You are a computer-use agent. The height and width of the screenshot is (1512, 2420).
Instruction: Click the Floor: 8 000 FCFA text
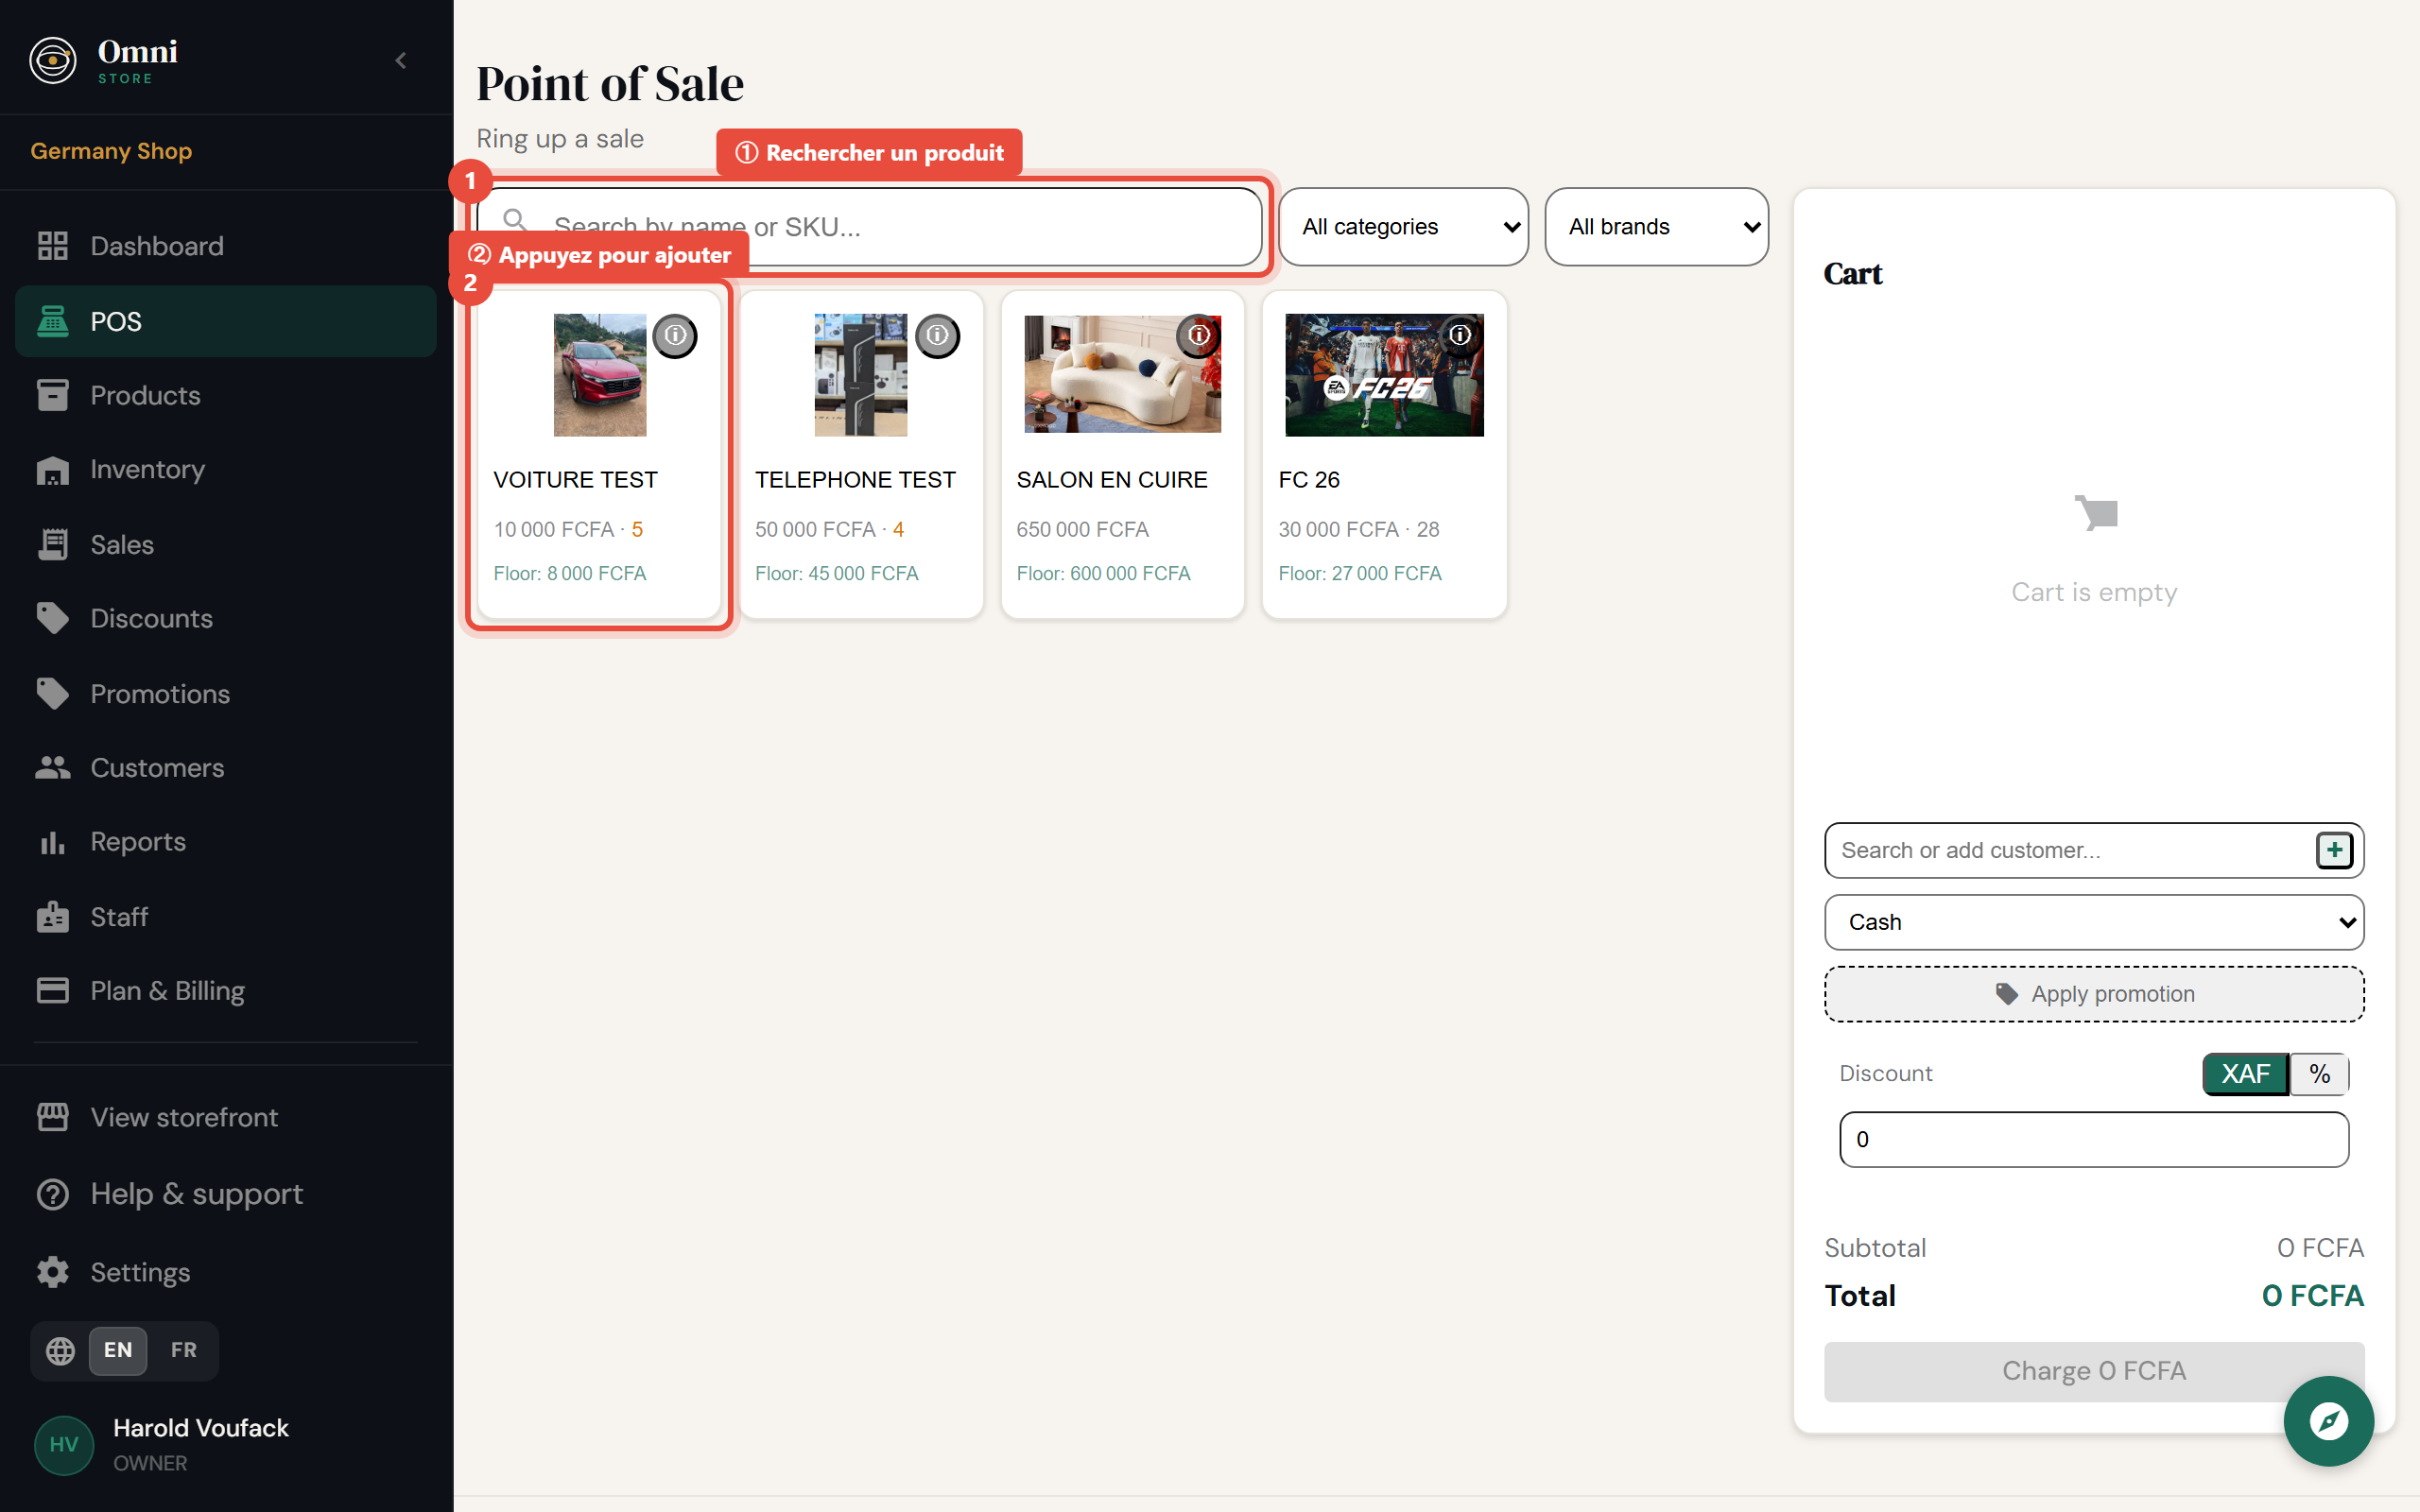click(569, 573)
